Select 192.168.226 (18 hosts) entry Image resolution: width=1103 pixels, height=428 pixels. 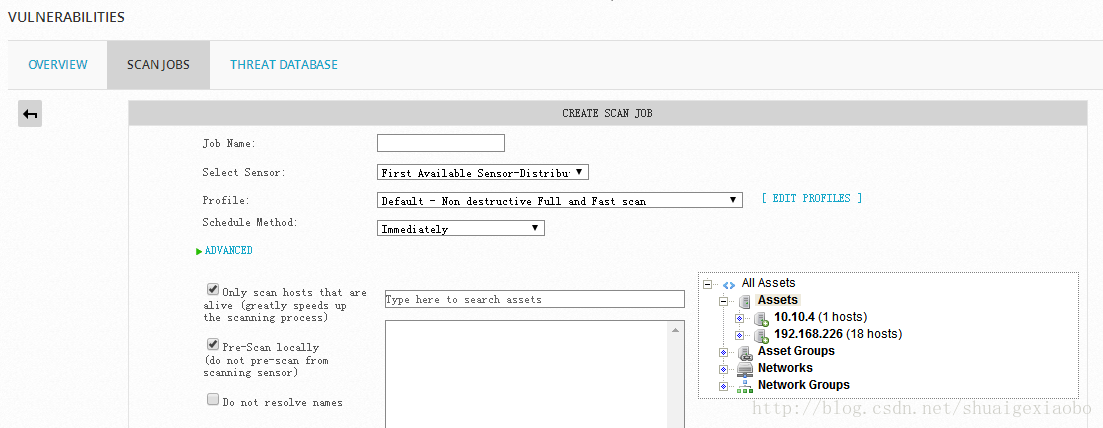coord(838,334)
